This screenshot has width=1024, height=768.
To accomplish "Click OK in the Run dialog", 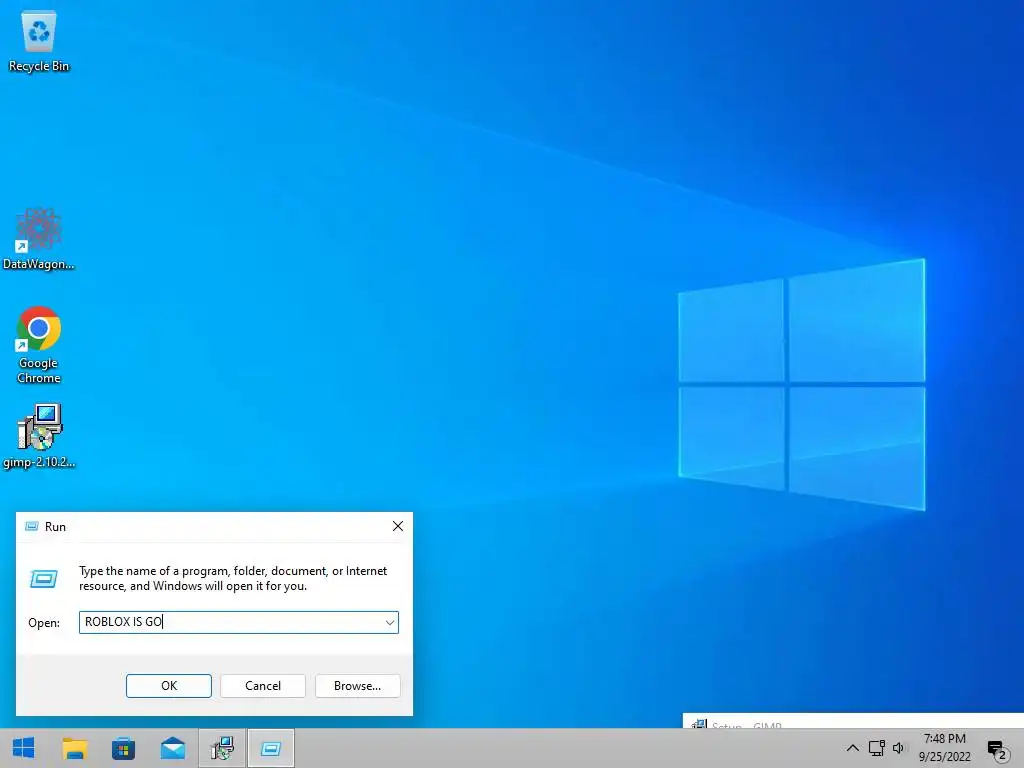I will click(x=169, y=686).
